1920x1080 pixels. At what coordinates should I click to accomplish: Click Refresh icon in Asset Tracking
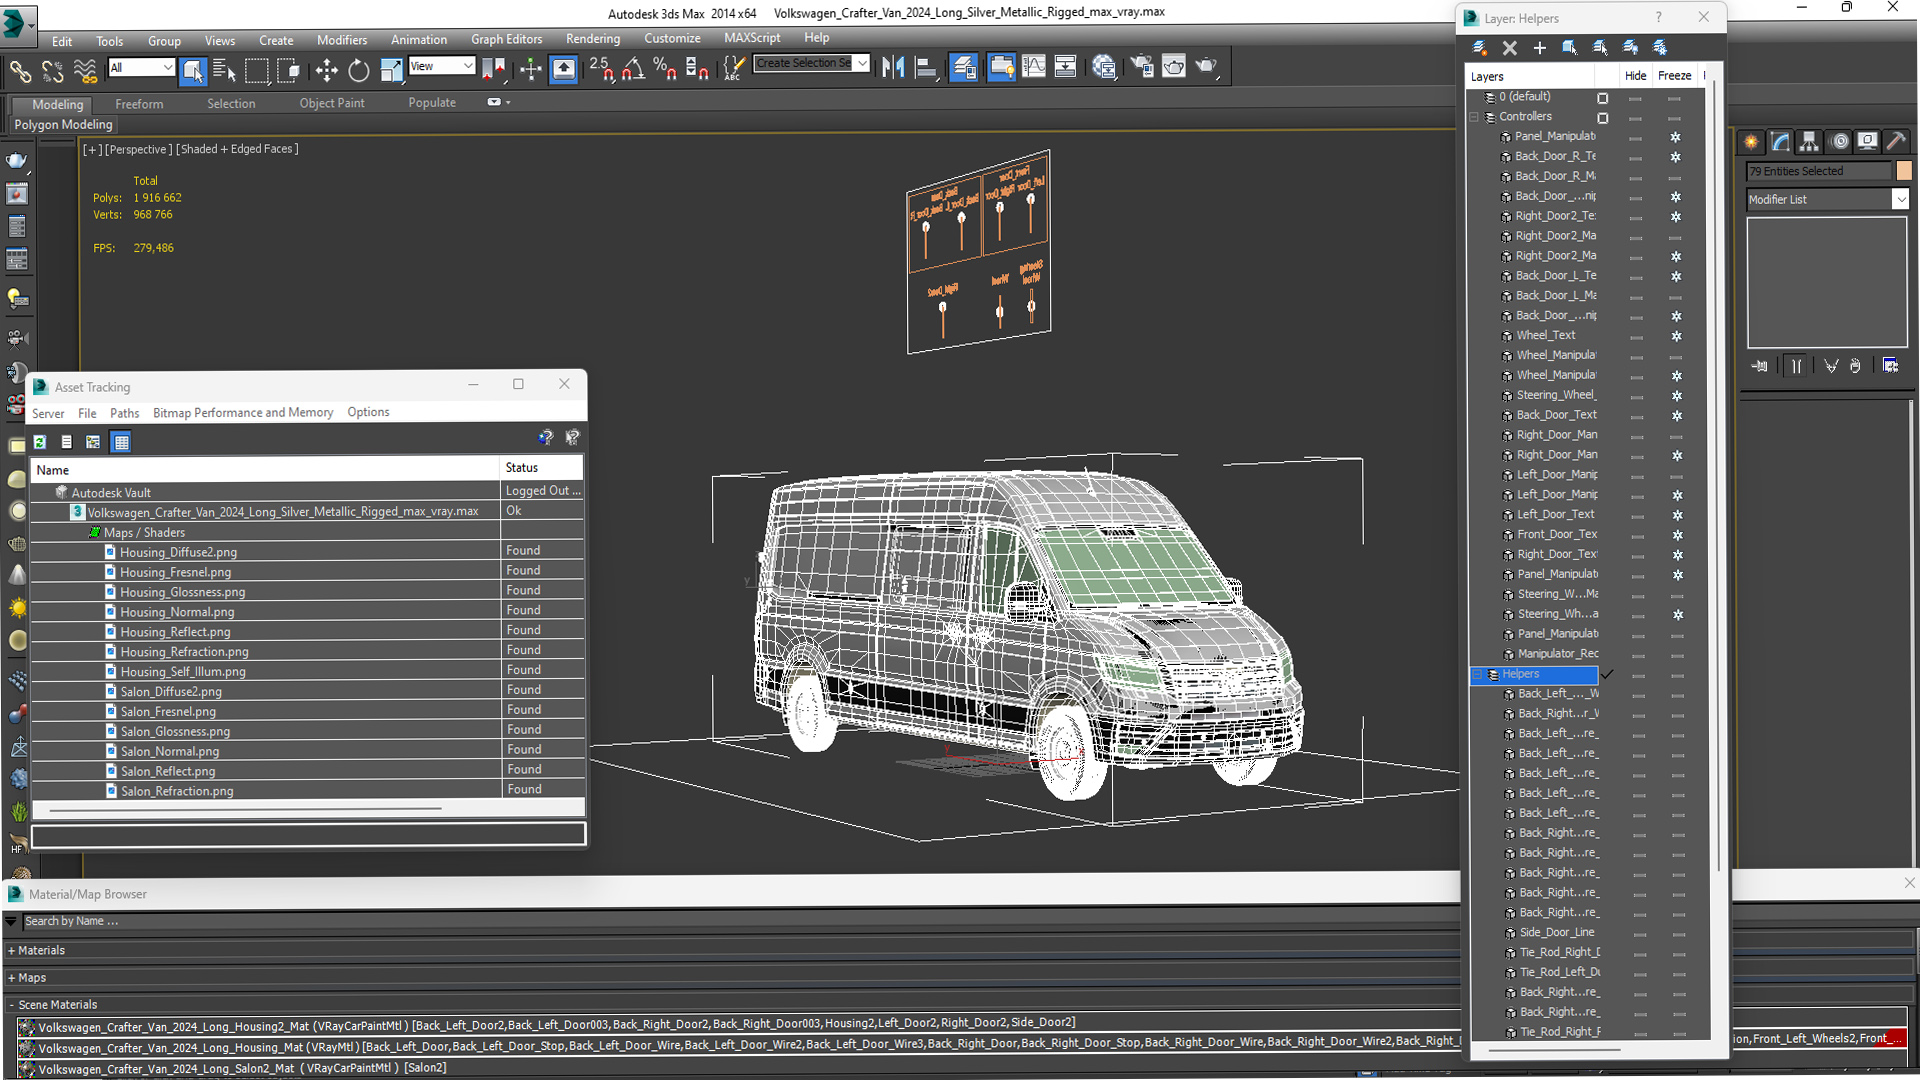[x=40, y=442]
